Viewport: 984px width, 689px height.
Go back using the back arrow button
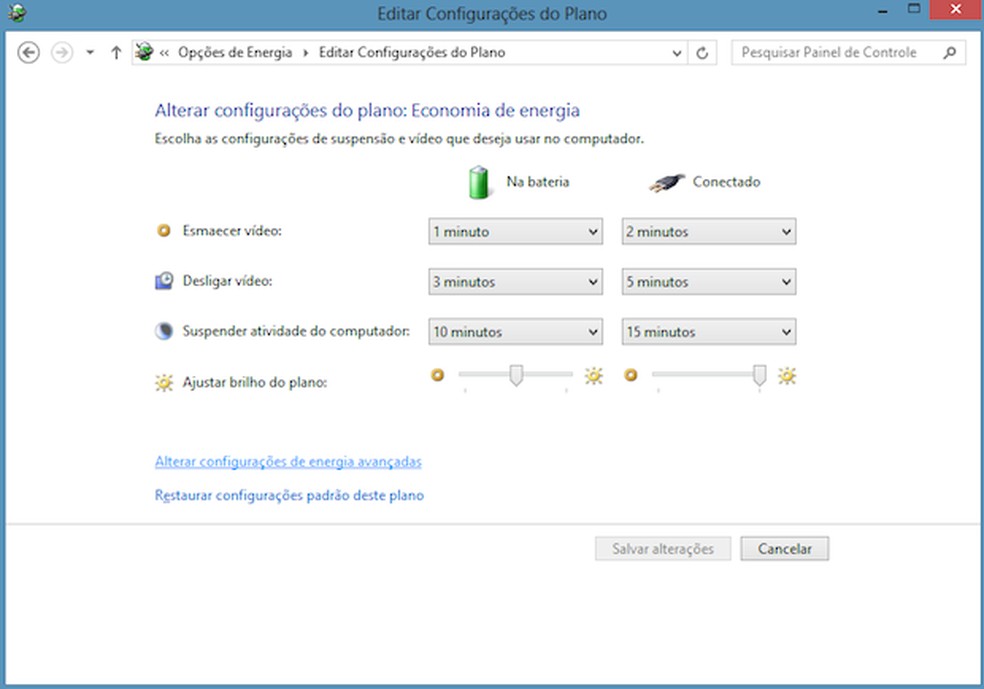click(x=28, y=53)
